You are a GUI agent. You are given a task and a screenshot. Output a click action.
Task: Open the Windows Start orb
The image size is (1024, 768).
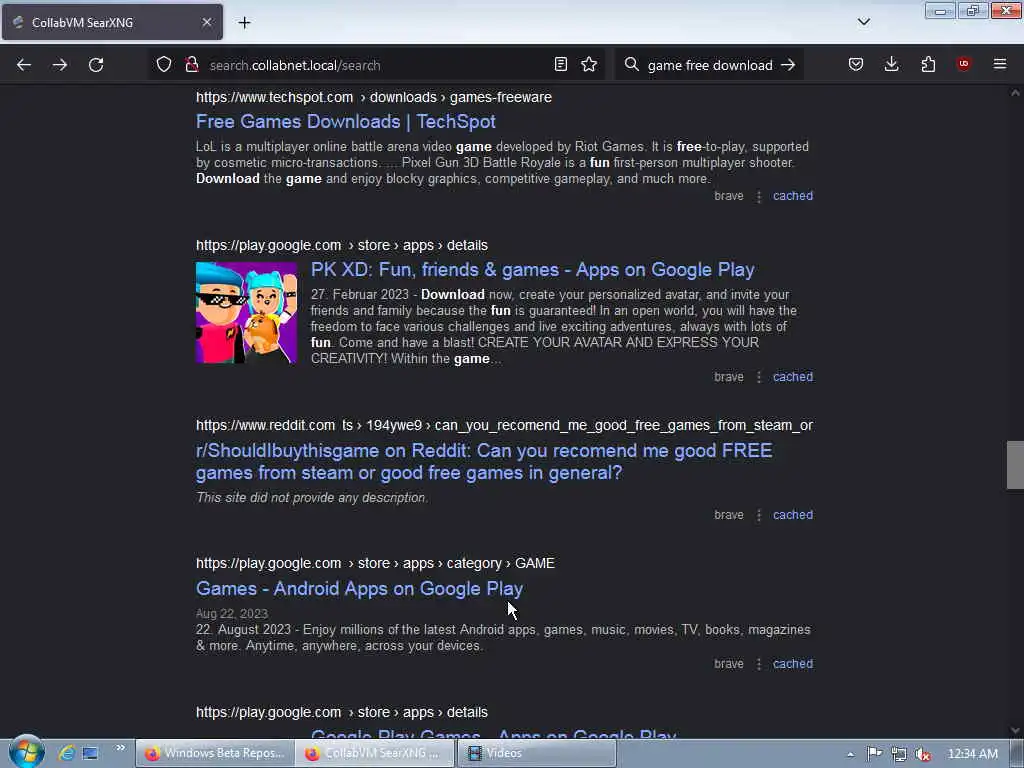(x=26, y=752)
